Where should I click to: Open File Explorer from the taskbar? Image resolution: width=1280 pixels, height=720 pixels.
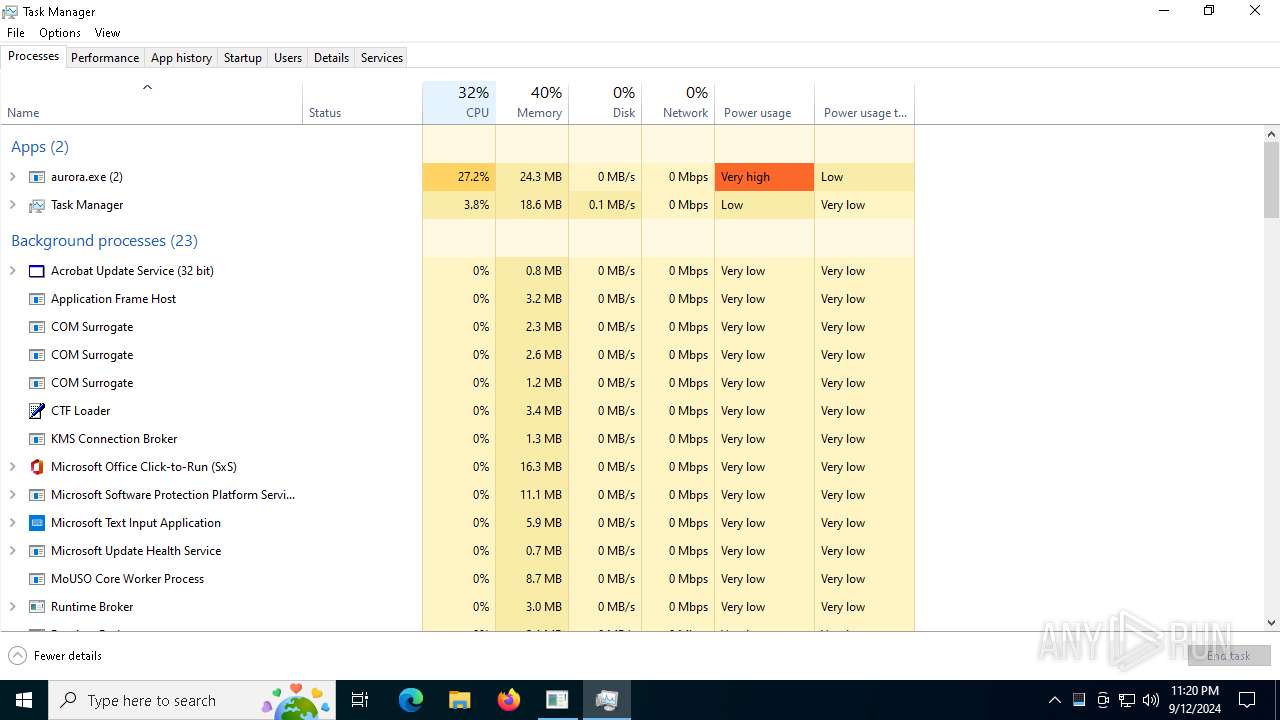pos(459,700)
